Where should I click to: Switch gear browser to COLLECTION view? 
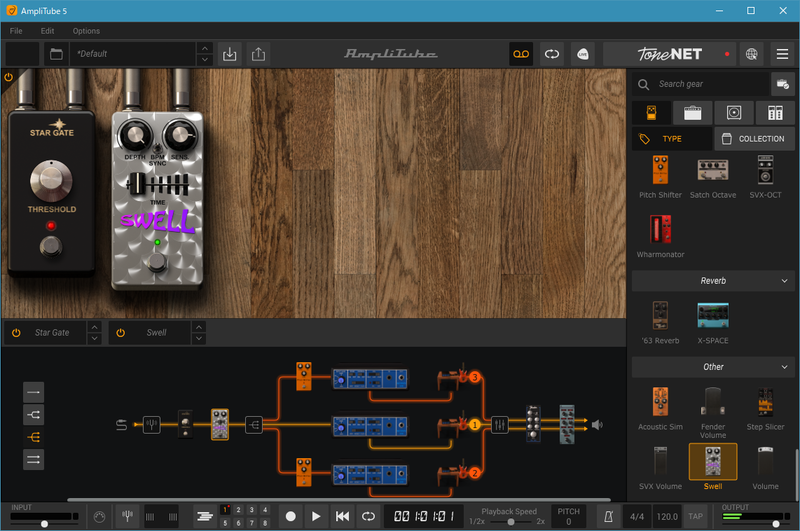tap(754, 139)
